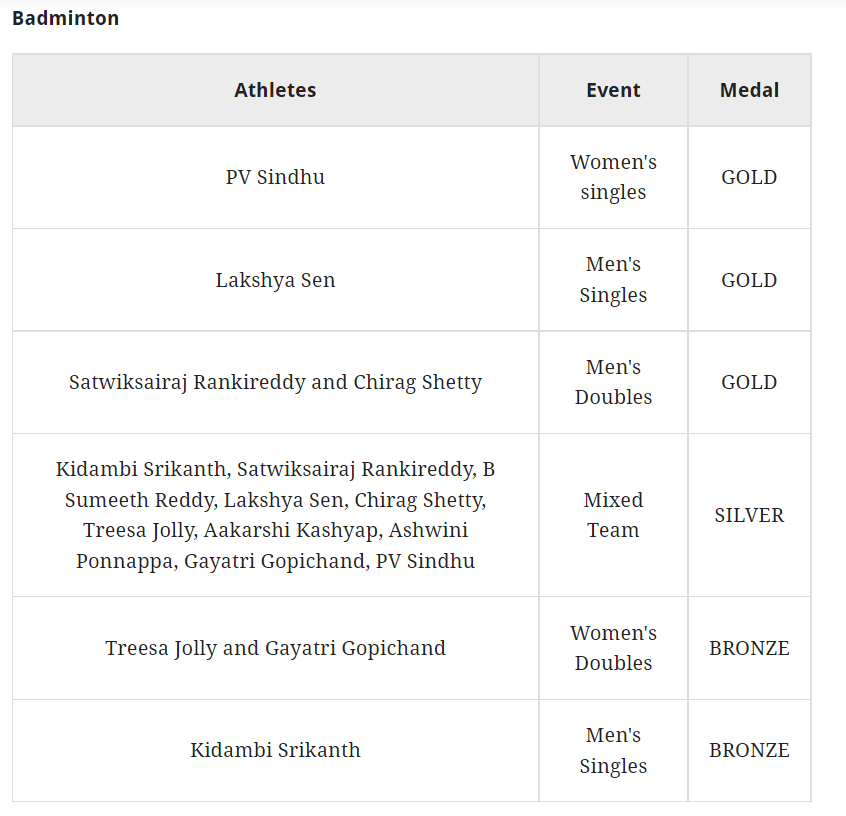Click the Women's Doubles BRONZE medal cell
Viewport: 846px width, 816px height.
tap(749, 648)
